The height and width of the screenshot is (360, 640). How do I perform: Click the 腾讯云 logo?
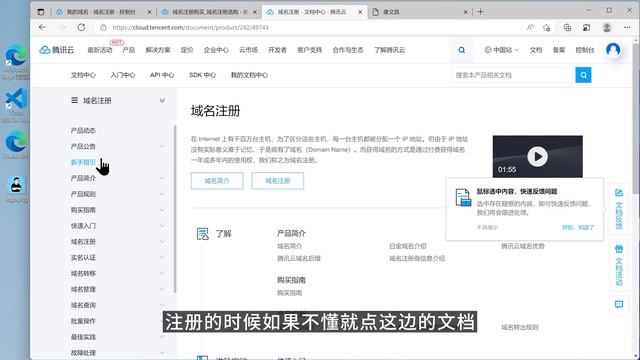[57, 50]
